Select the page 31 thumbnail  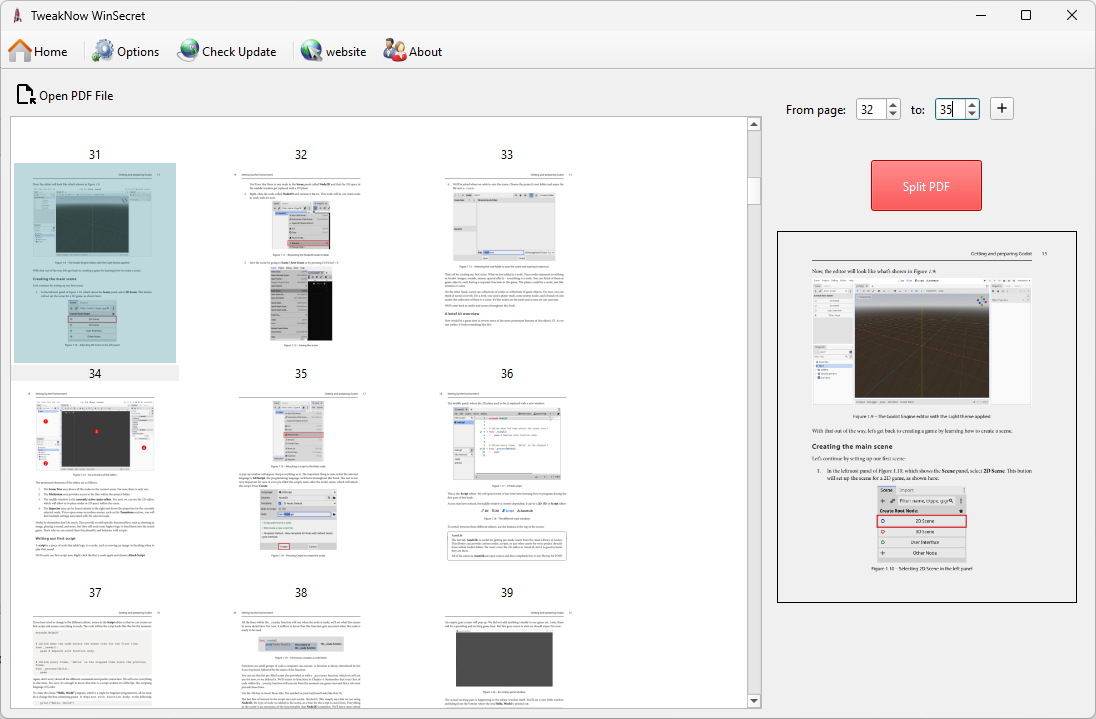coord(94,262)
